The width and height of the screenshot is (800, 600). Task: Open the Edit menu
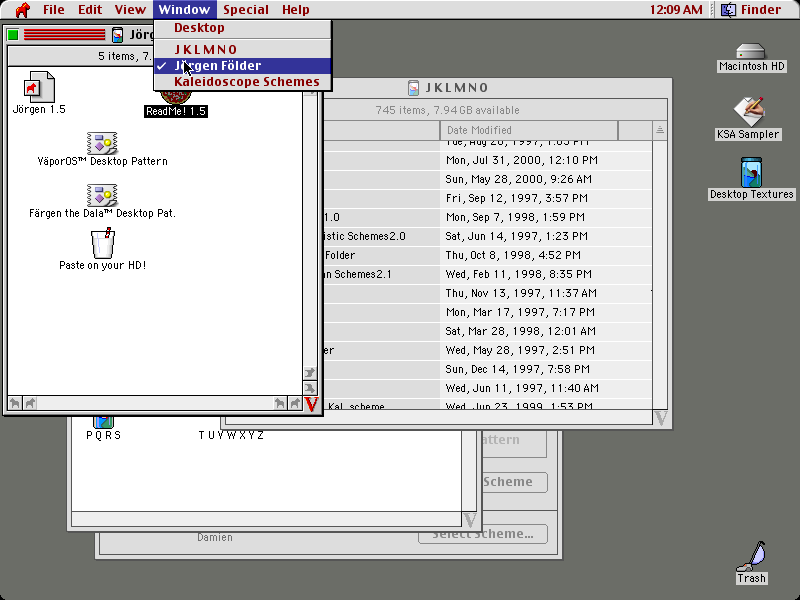pos(90,10)
